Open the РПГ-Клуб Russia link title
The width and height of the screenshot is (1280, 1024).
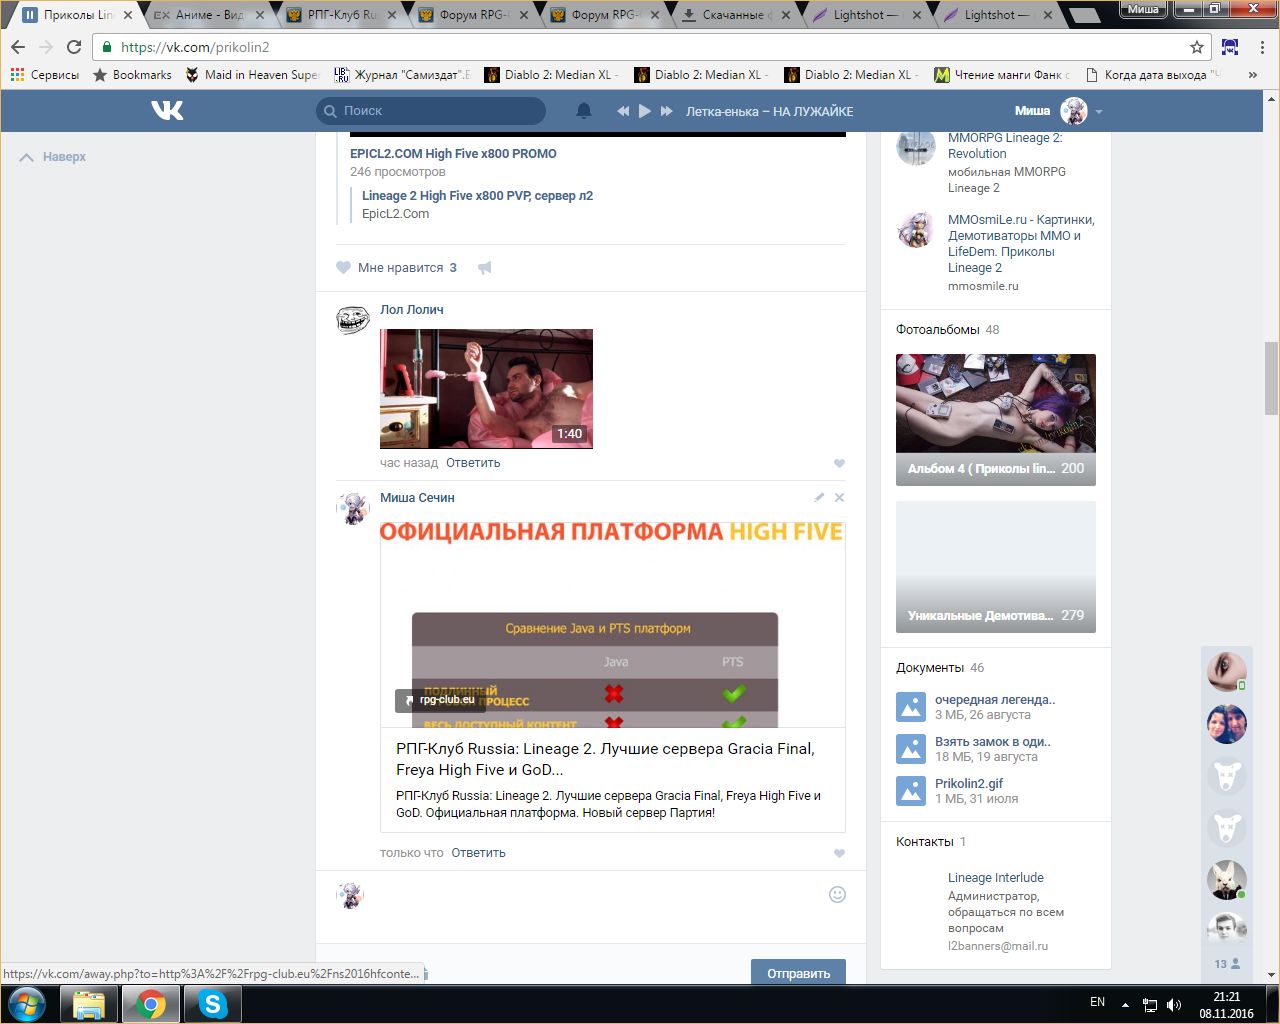[x=605, y=759]
